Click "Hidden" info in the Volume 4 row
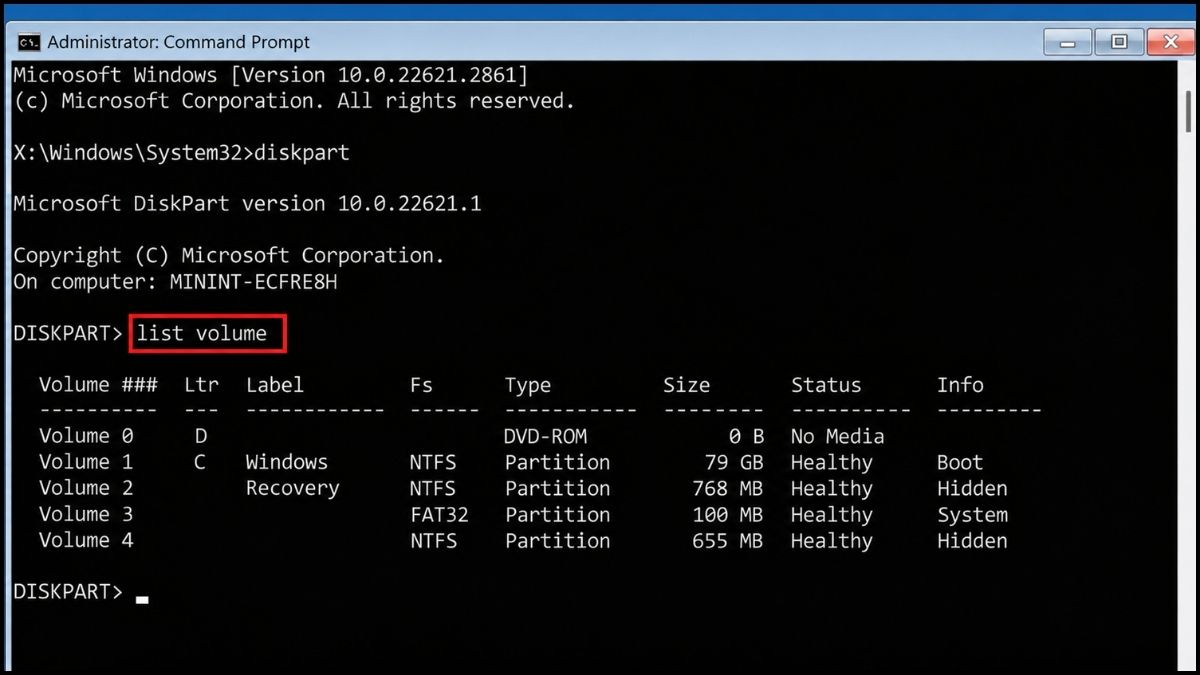This screenshot has height=675, width=1200. pos(972,540)
